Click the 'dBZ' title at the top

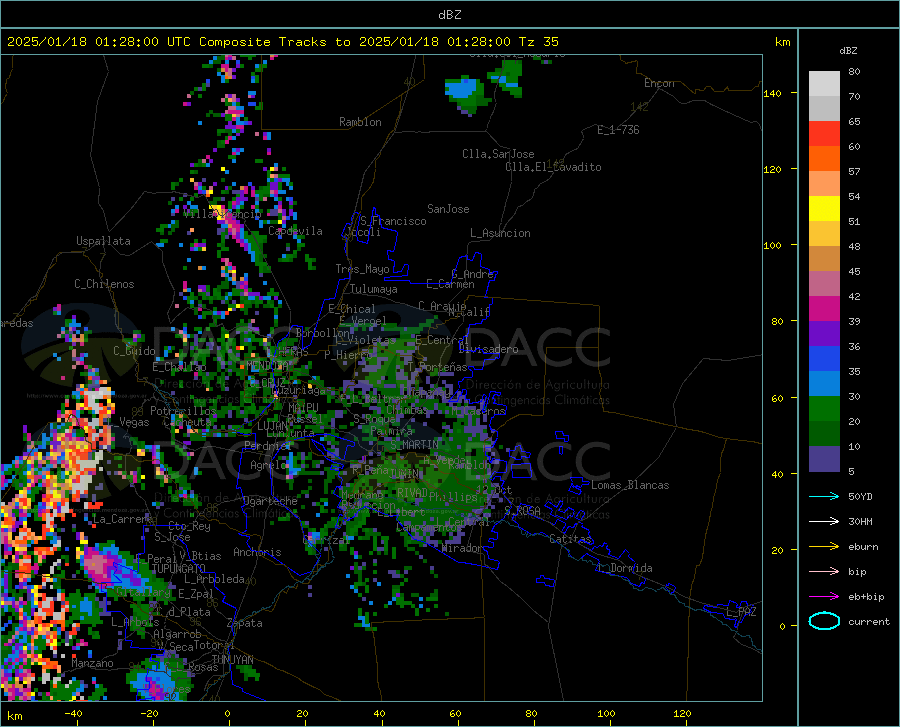(x=449, y=15)
